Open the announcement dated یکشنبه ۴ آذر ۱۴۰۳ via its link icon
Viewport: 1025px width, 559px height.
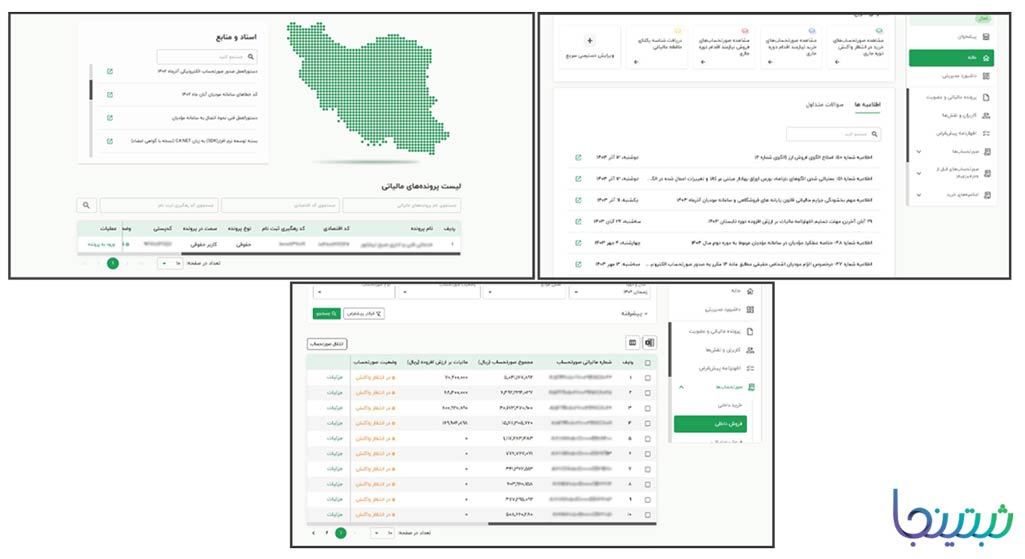pyautogui.click(x=578, y=200)
